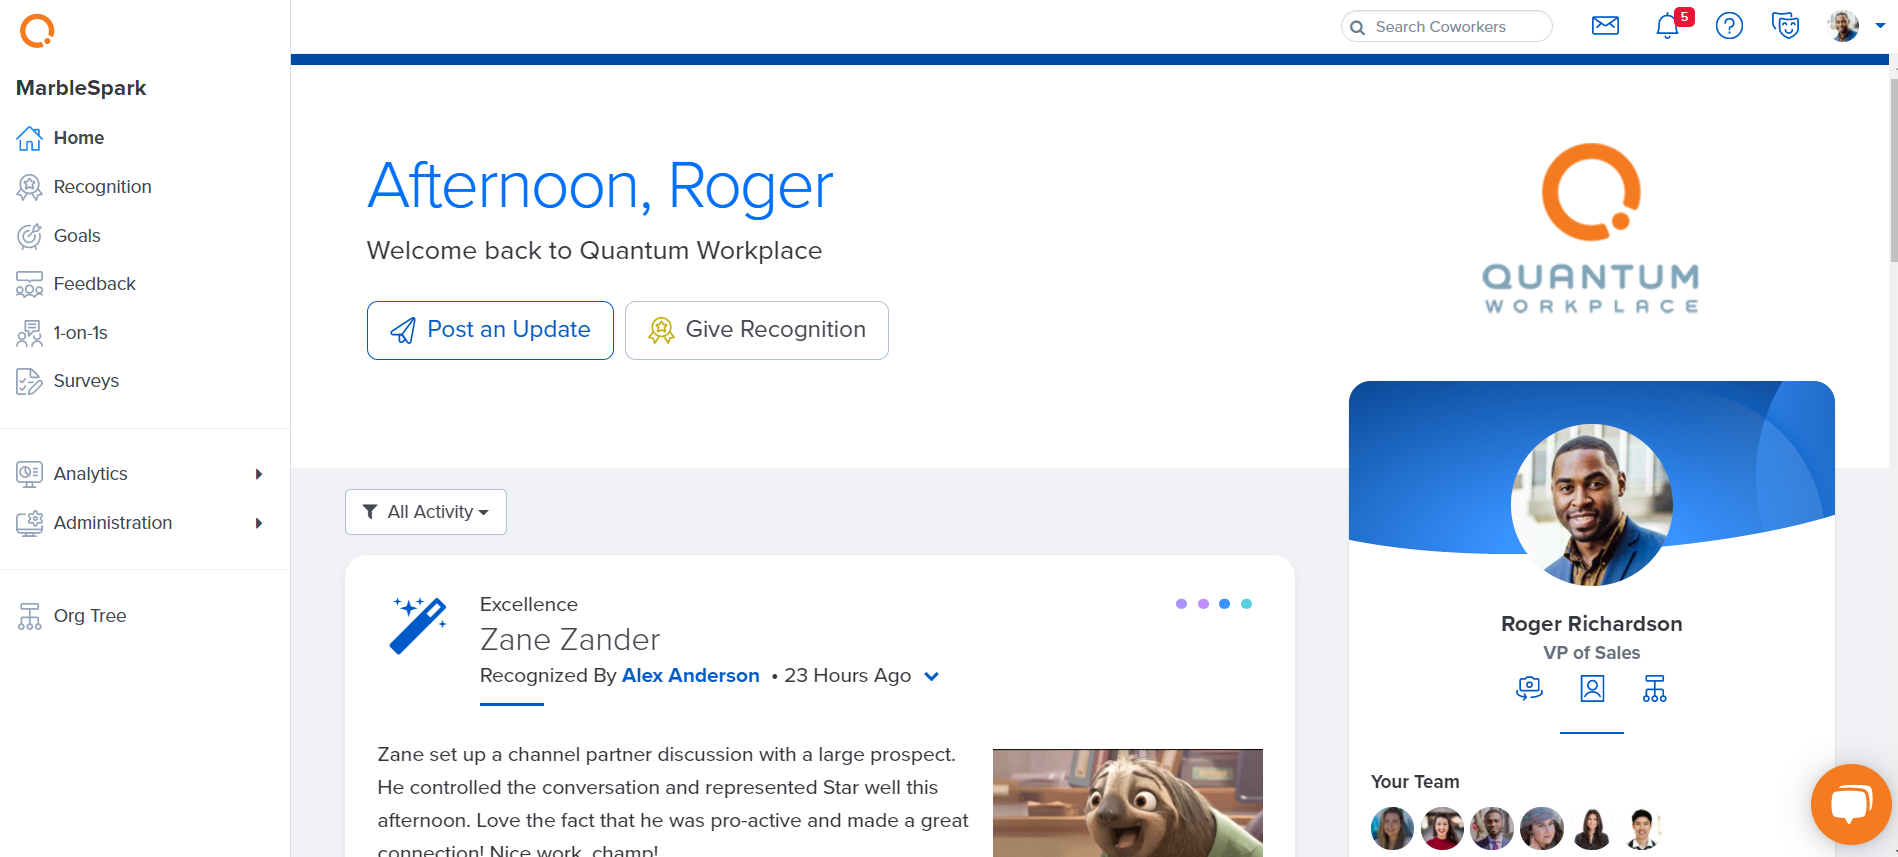
Task: Expand the Administration submenu arrow
Action: tap(259, 523)
